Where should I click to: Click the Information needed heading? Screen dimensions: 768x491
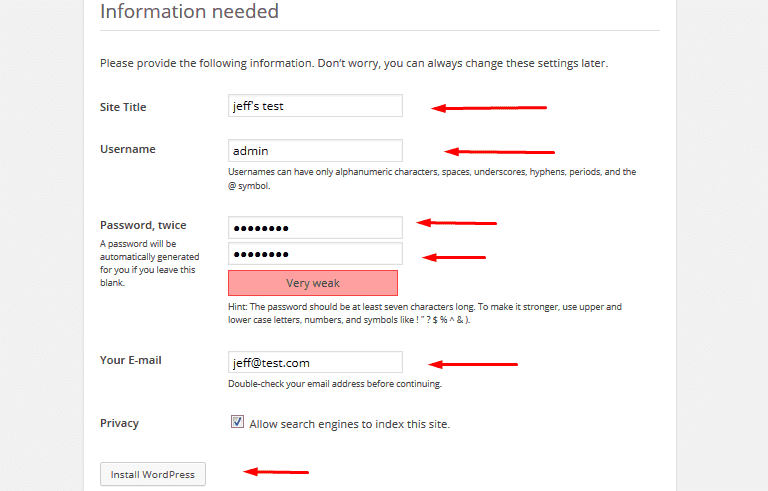pyautogui.click(x=189, y=12)
